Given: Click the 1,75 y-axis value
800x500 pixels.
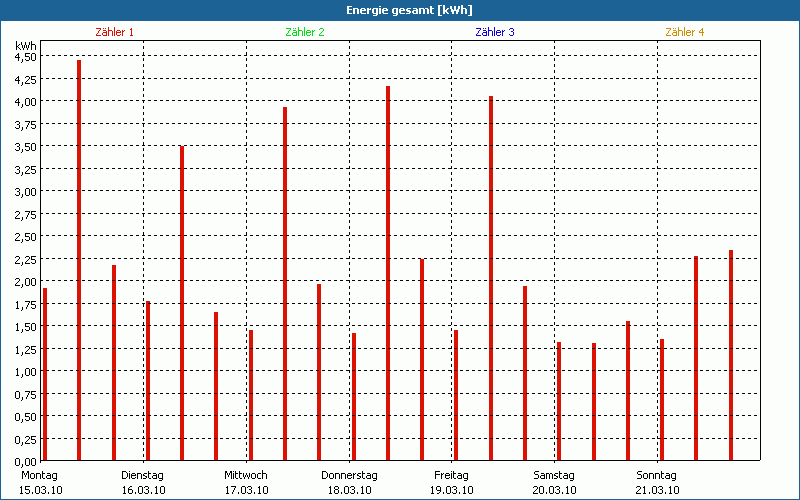Looking at the screenshot, I should 26,304.
